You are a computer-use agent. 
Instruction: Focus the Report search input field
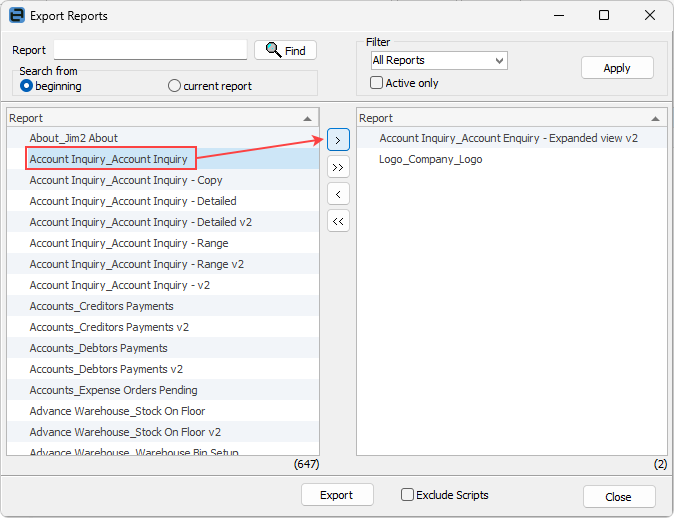tap(150, 50)
